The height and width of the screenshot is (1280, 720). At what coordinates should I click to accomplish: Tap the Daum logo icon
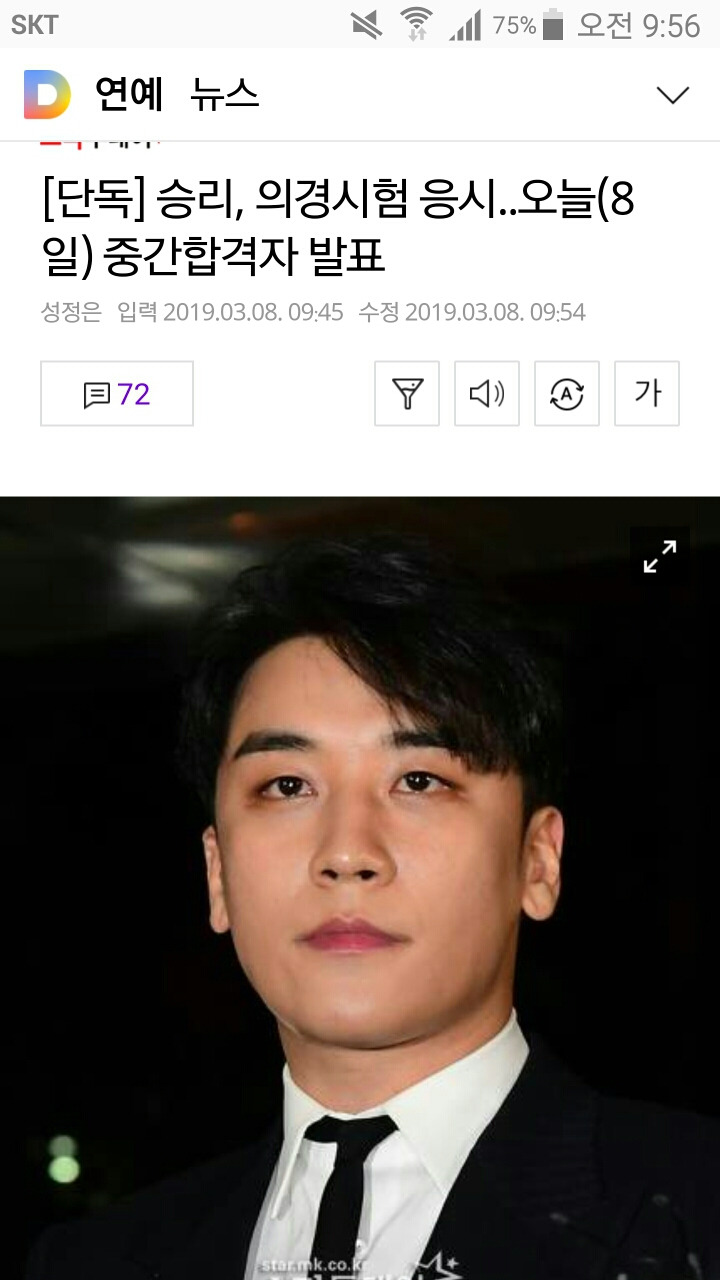[x=48, y=95]
